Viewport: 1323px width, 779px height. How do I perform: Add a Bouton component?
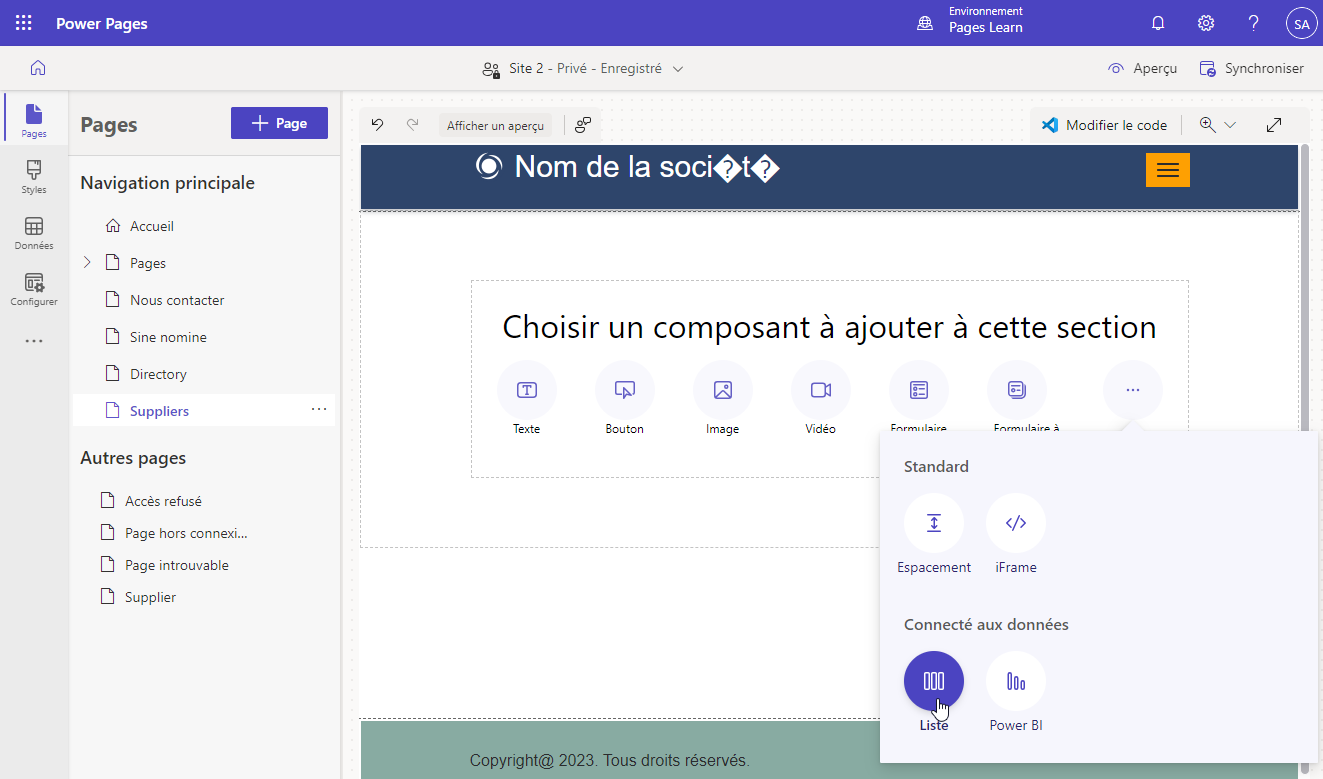[624, 390]
